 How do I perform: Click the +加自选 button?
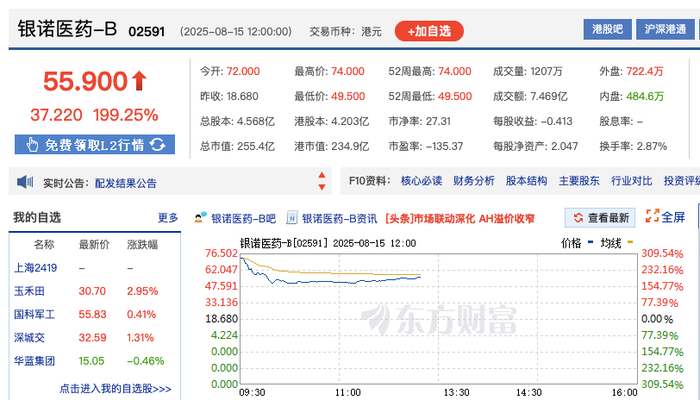click(x=429, y=31)
